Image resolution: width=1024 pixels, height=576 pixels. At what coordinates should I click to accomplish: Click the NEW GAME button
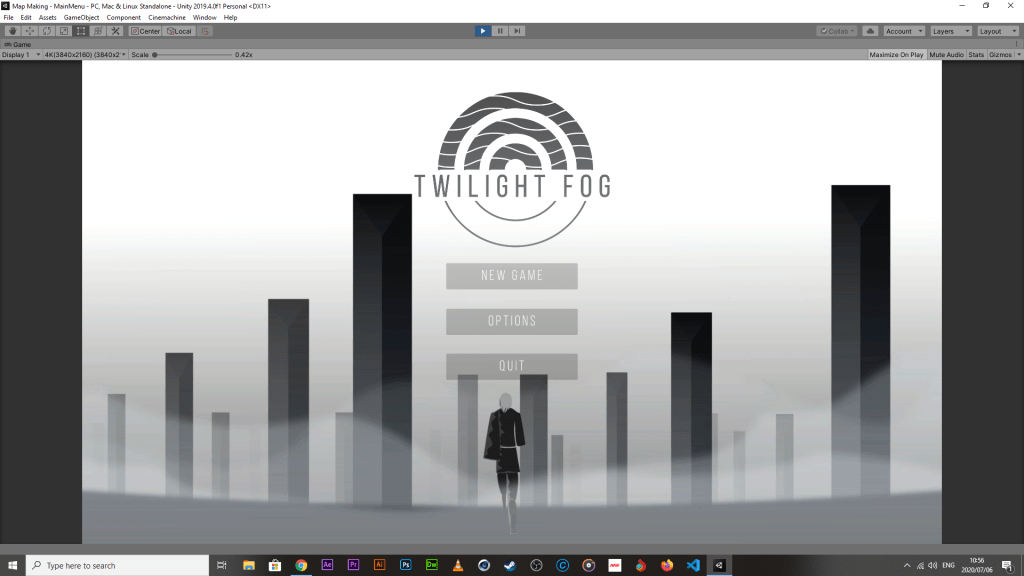point(512,276)
